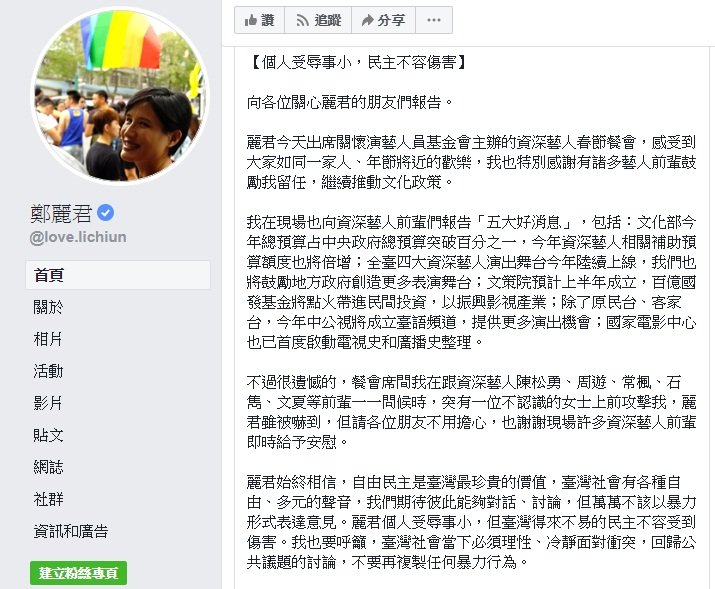Click the post paragraph starting 不過很遺憾的
Image resolution: width=715 pixels, height=589 pixels.
[x=471, y=412]
